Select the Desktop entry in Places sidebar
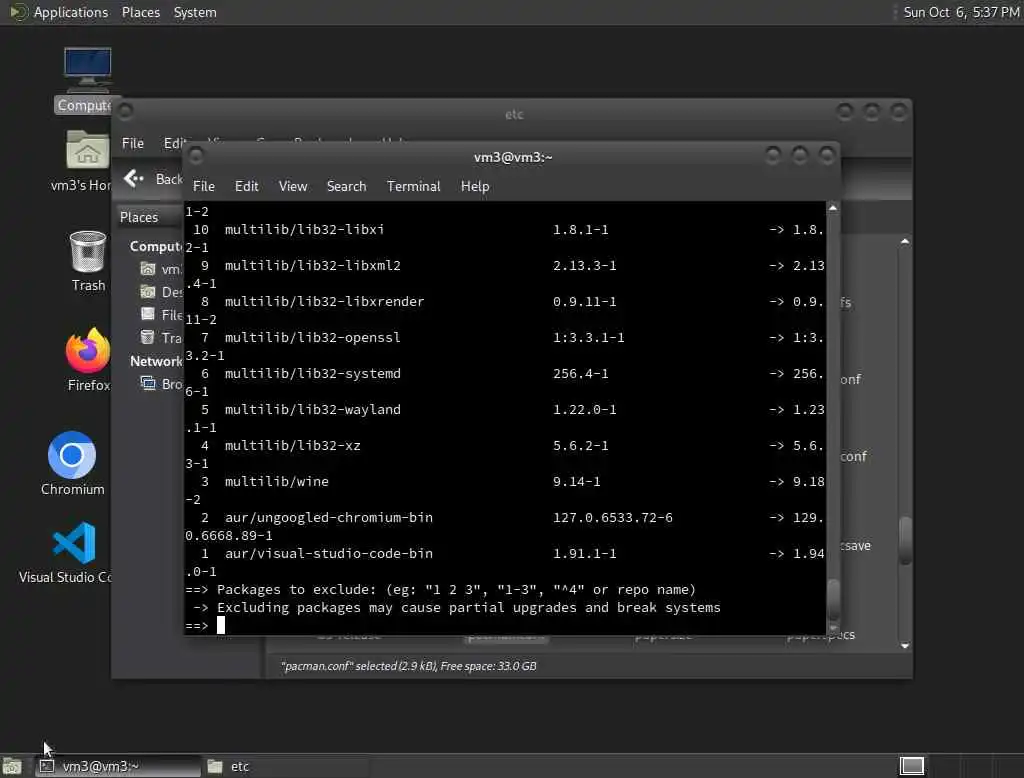 point(162,291)
